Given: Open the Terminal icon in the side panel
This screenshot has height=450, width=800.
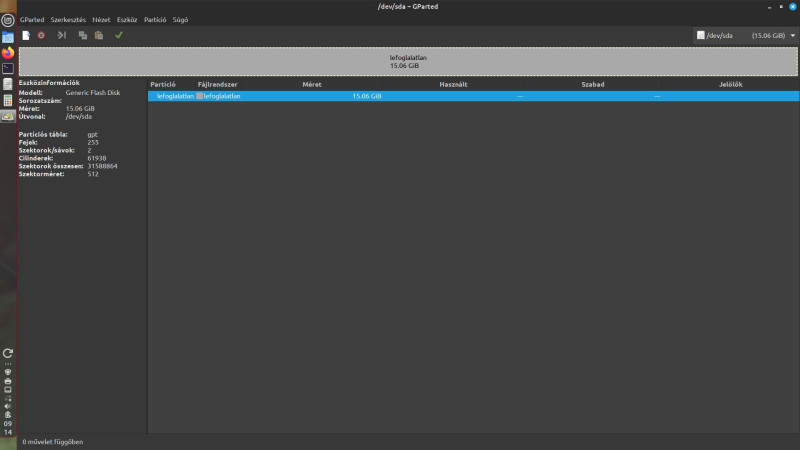Looking at the screenshot, I should [8, 68].
